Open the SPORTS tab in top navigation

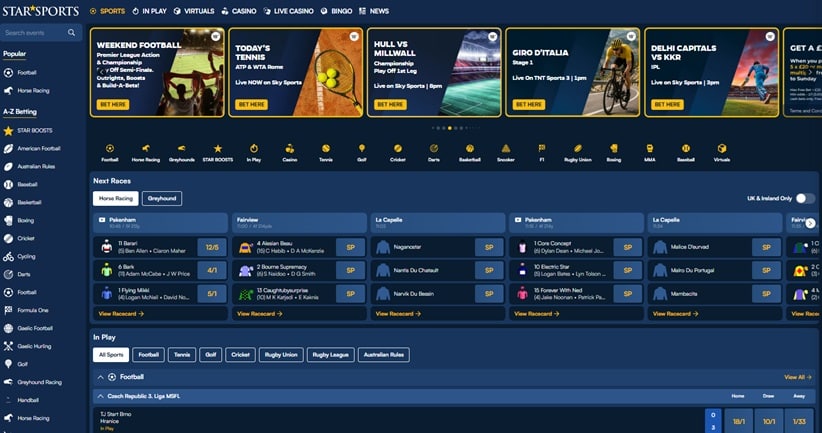[107, 11]
